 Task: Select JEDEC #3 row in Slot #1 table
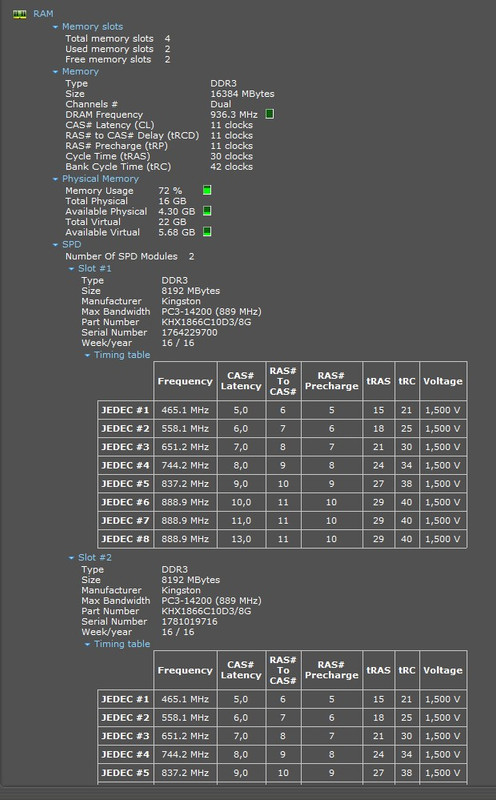[282, 447]
